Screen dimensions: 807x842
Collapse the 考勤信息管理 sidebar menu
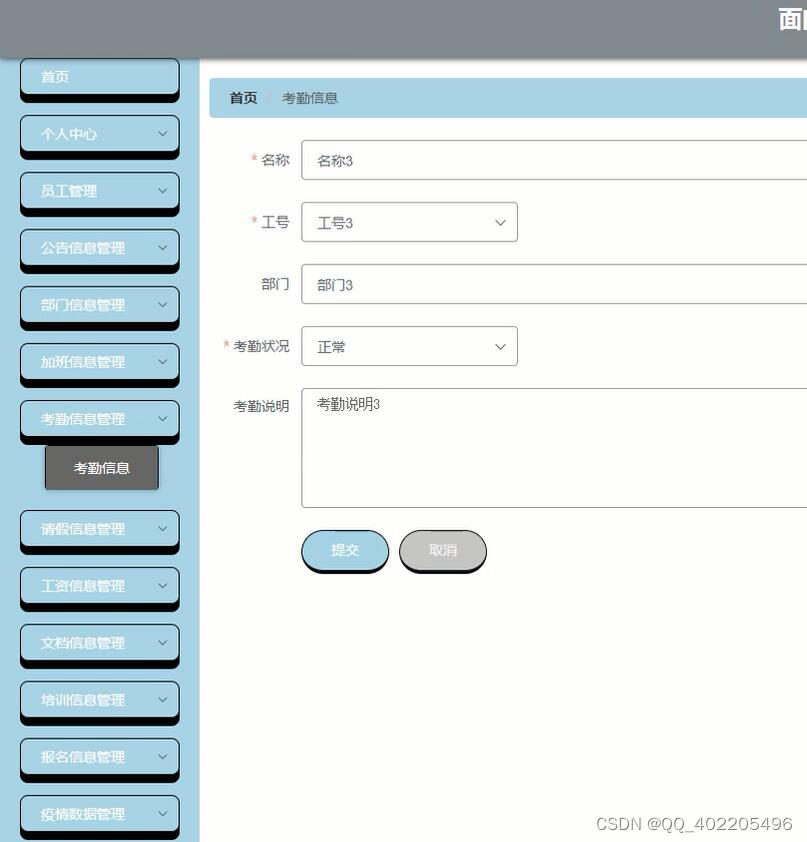99,418
